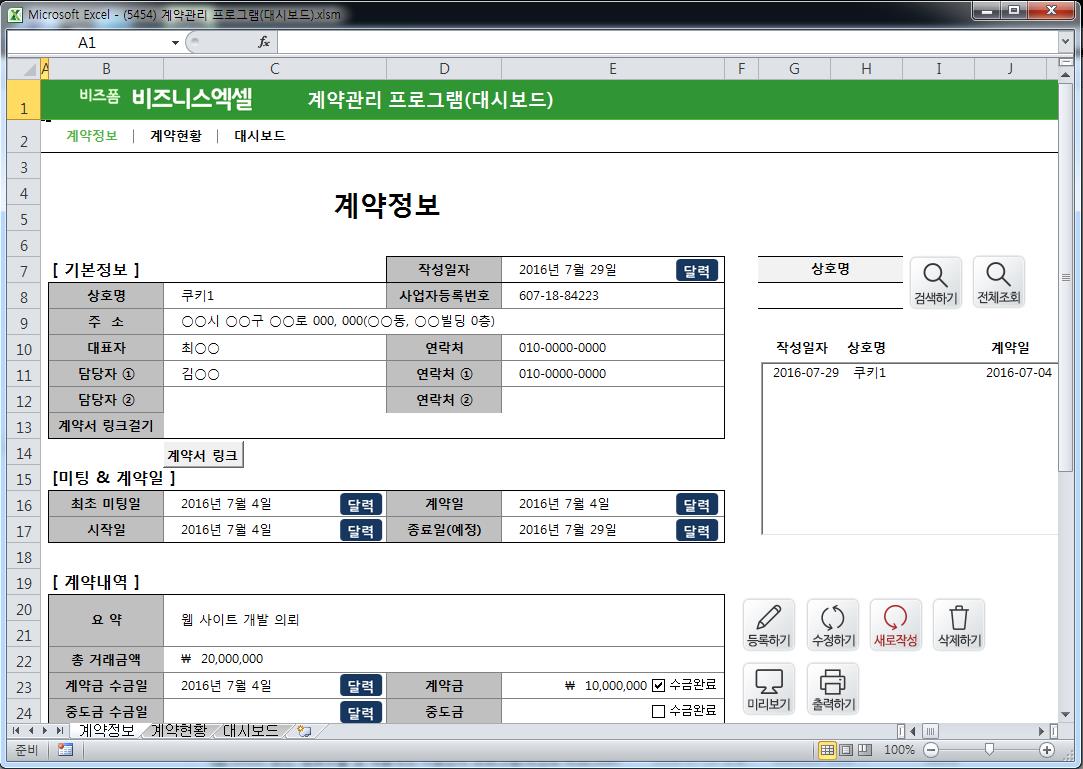Click the formula bar input area
1083x769 pixels.
[667, 42]
